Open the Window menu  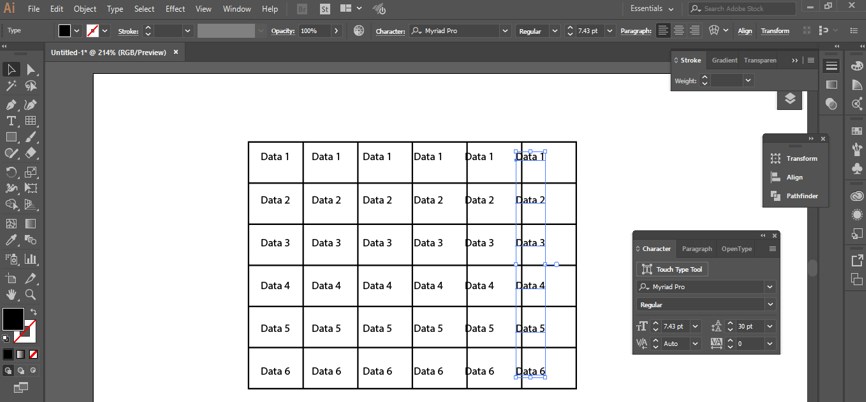[x=236, y=9]
